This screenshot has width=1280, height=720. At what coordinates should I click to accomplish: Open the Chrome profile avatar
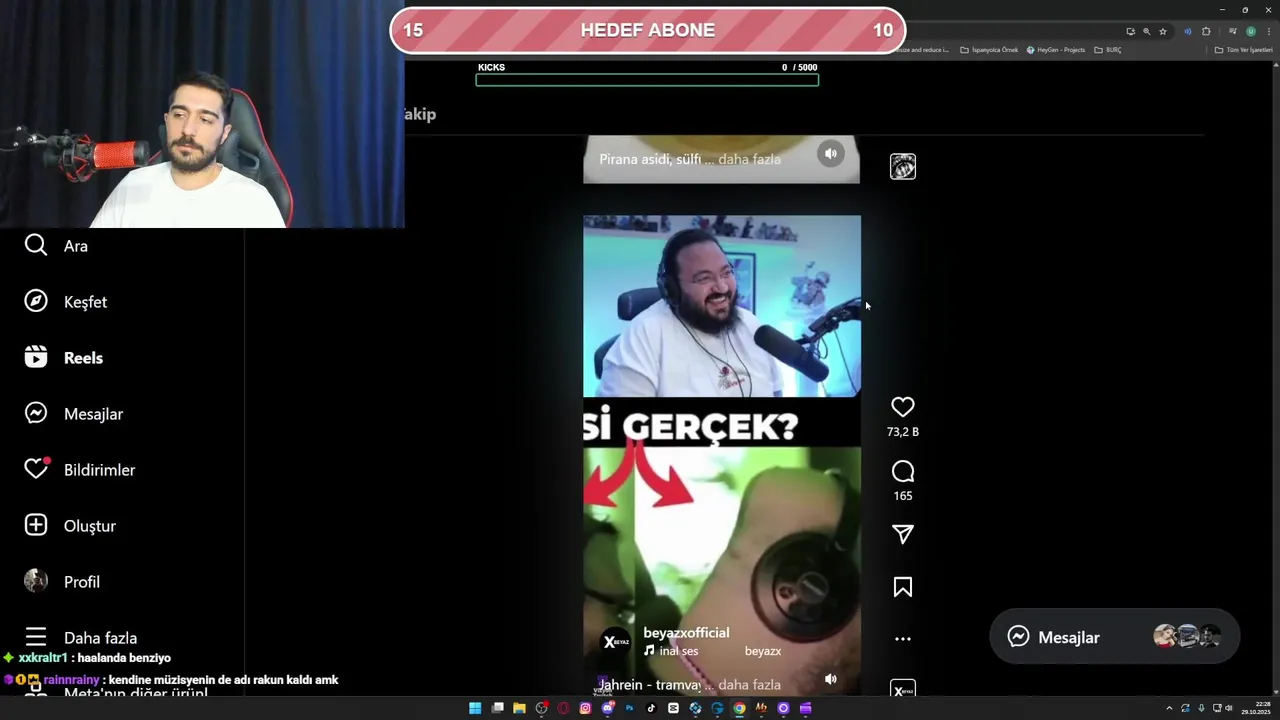[x=1251, y=32]
